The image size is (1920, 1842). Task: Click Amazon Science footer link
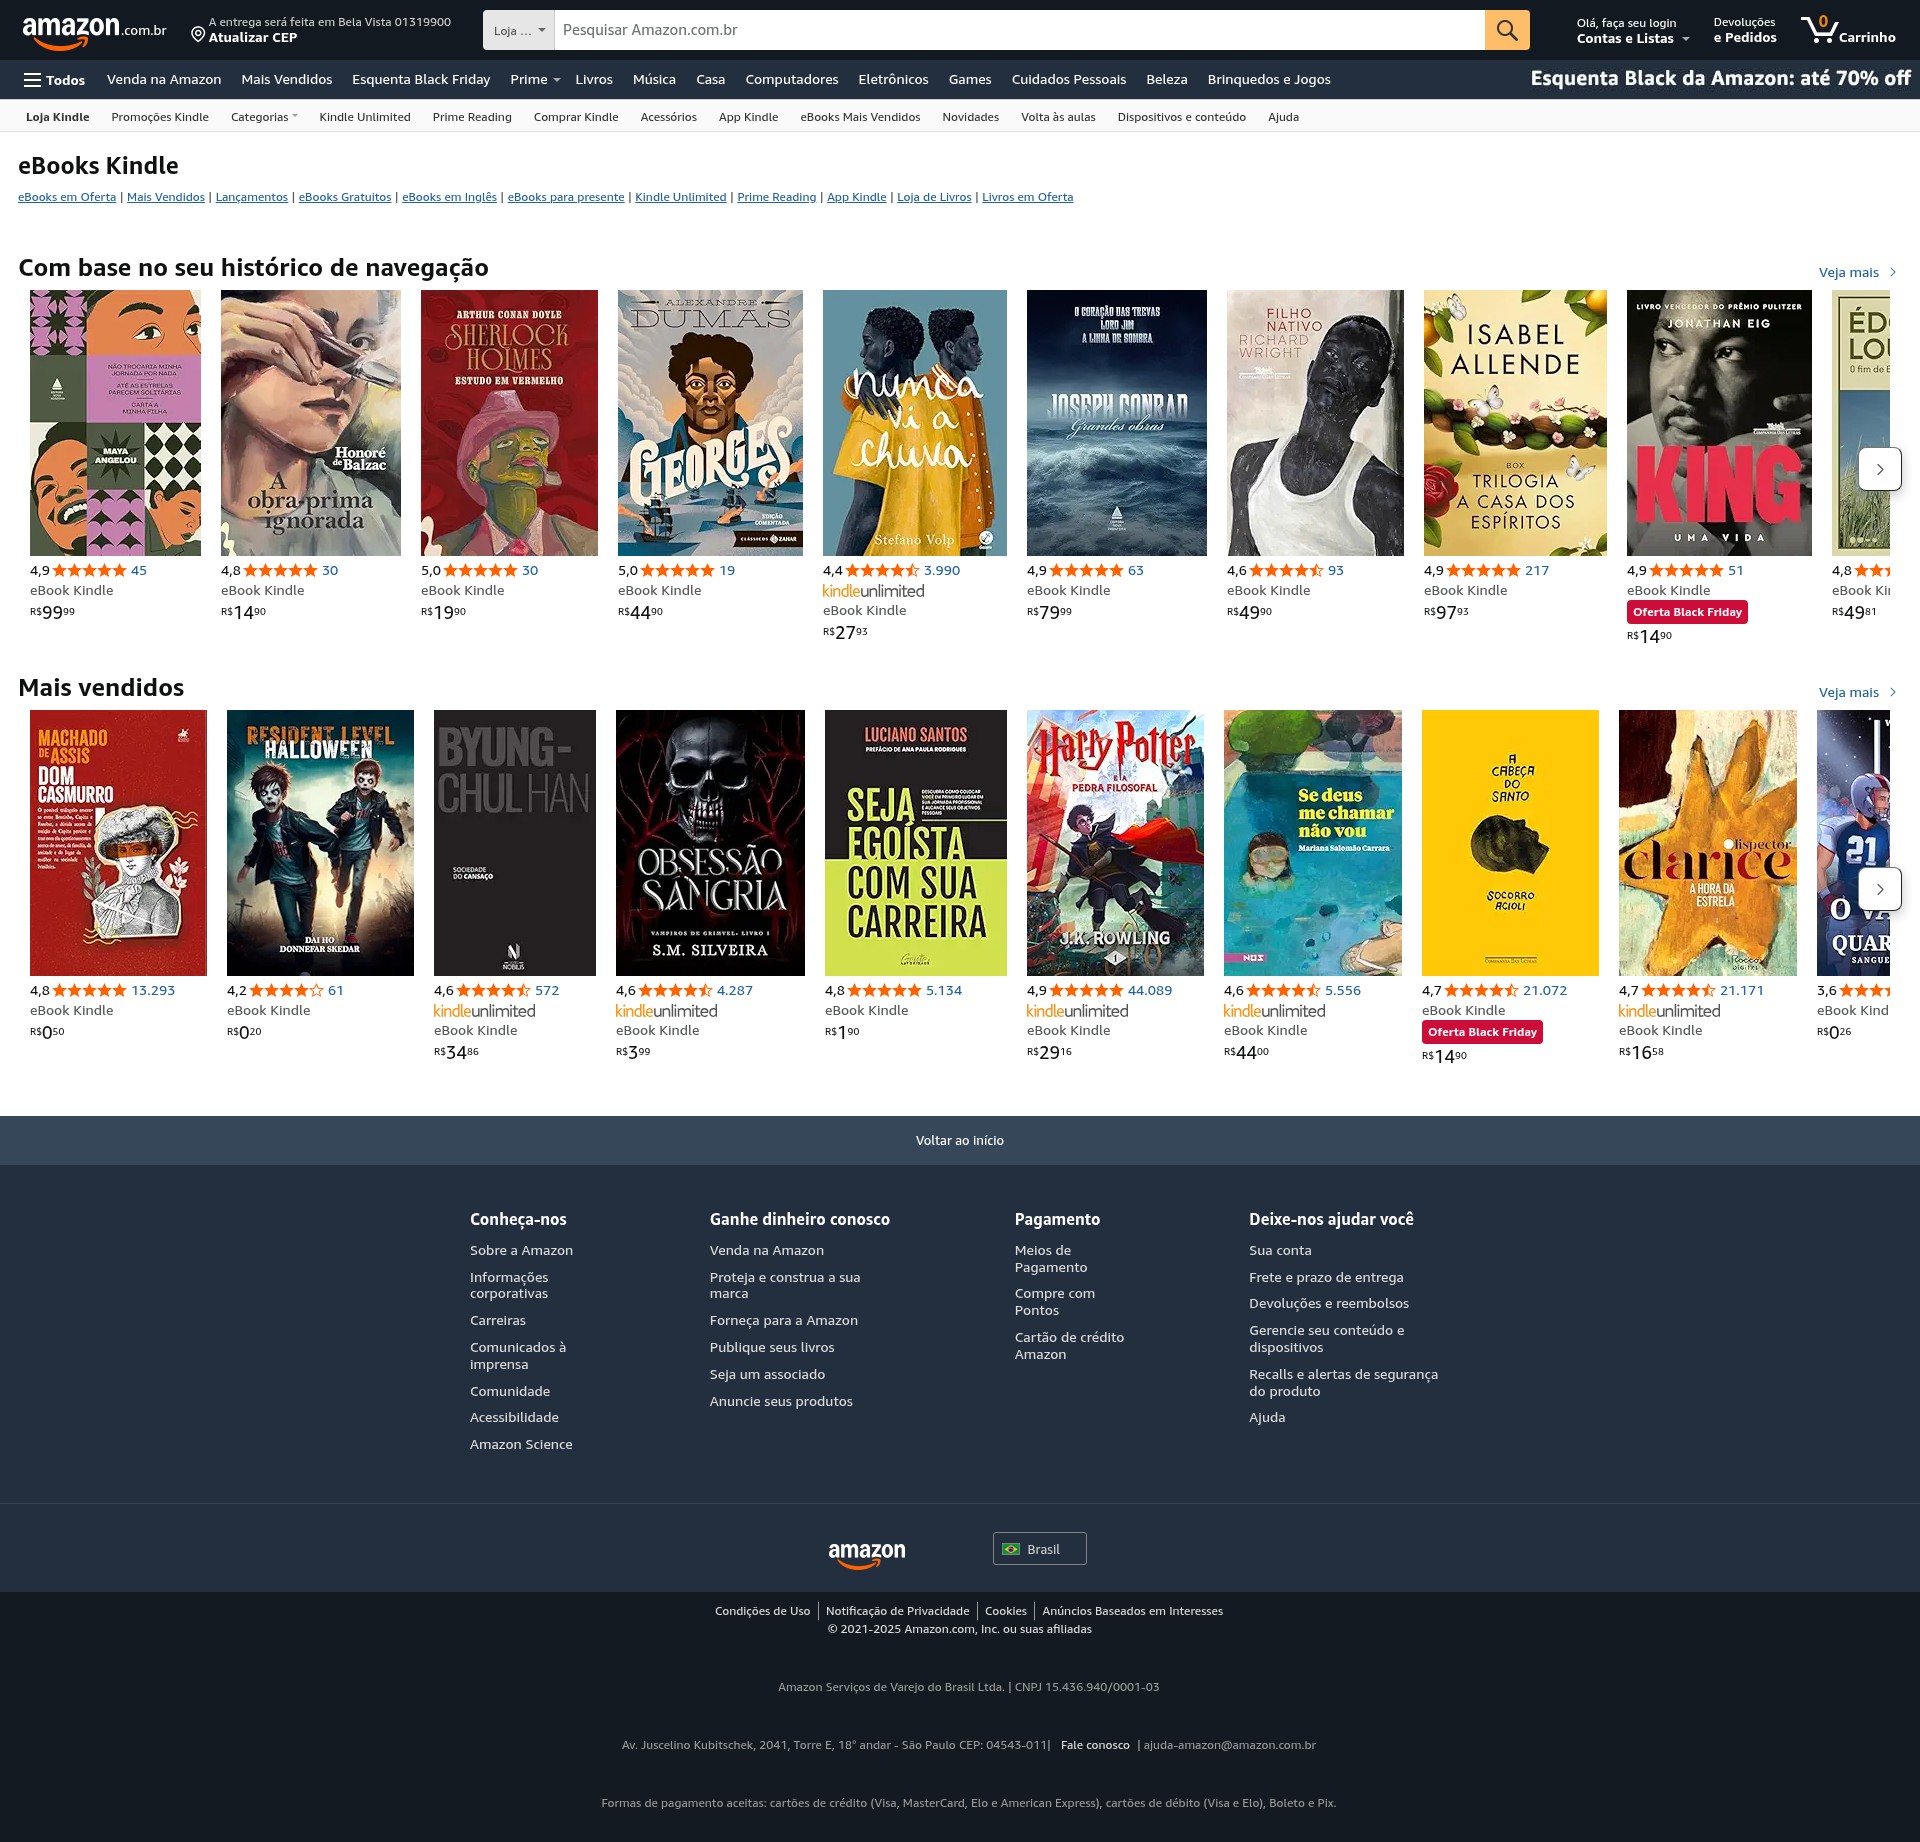tap(521, 1444)
